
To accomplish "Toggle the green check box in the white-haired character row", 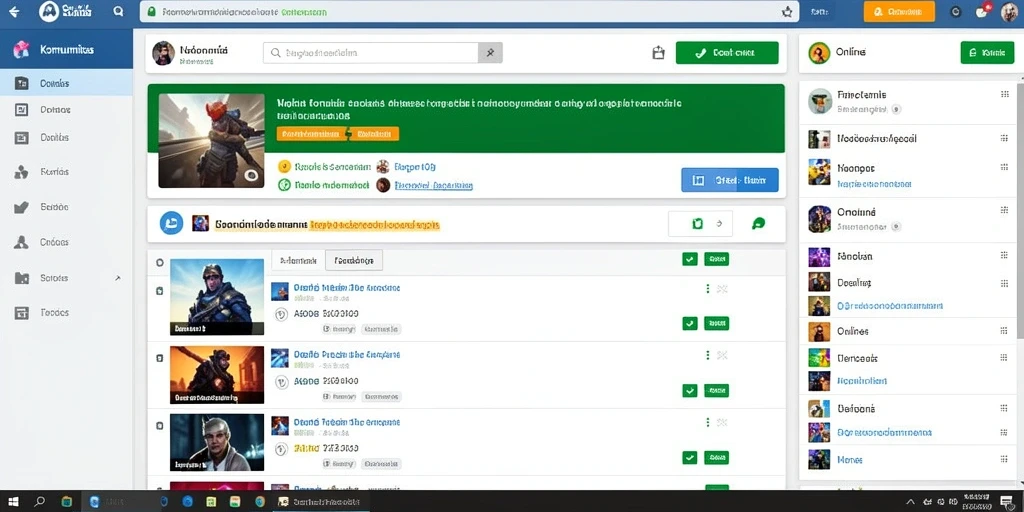I will pos(690,458).
